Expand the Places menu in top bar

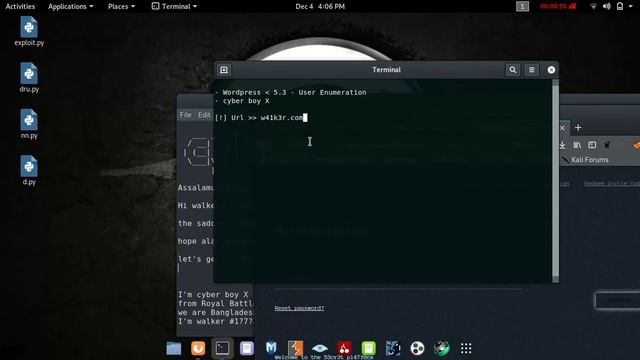[x=121, y=6]
